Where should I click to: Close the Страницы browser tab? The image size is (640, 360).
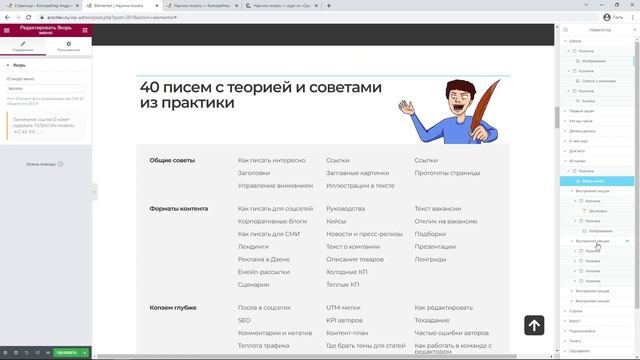[x=77, y=6]
